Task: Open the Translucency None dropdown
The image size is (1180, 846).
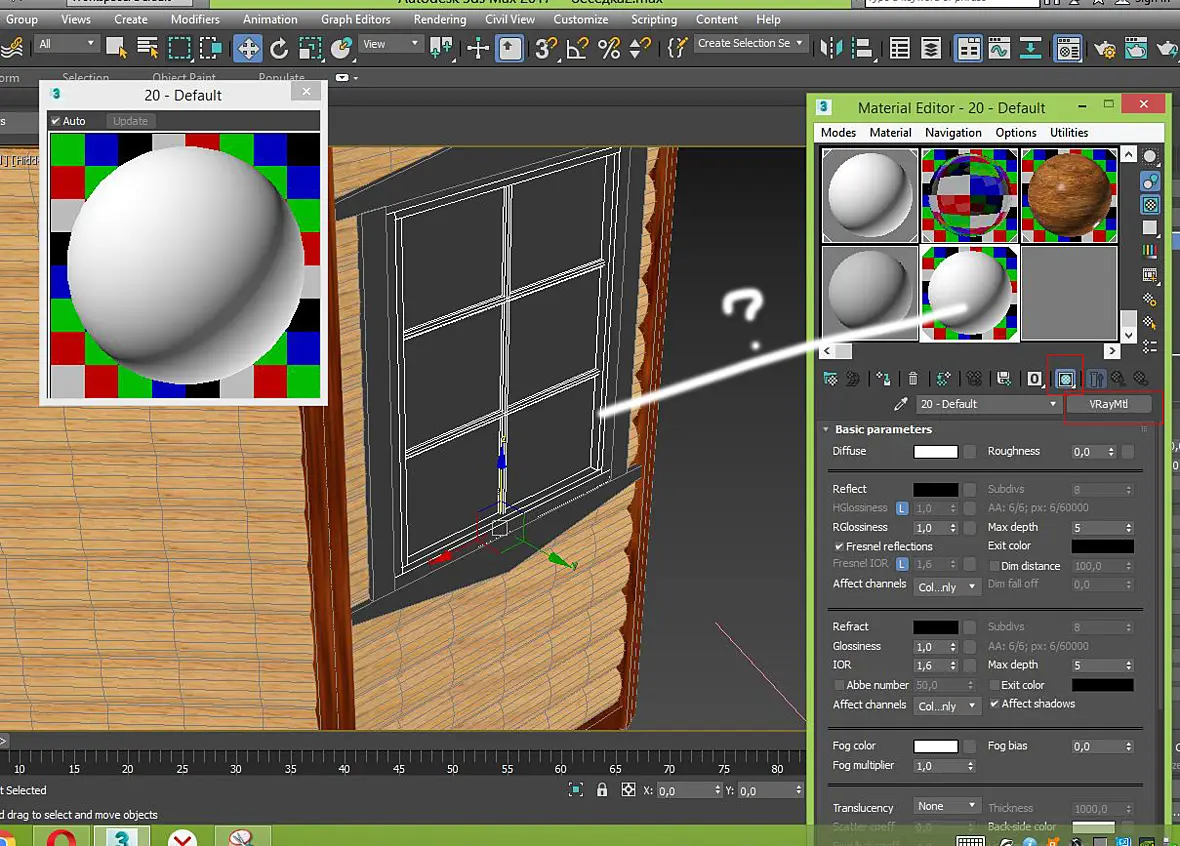Action: 947,806
